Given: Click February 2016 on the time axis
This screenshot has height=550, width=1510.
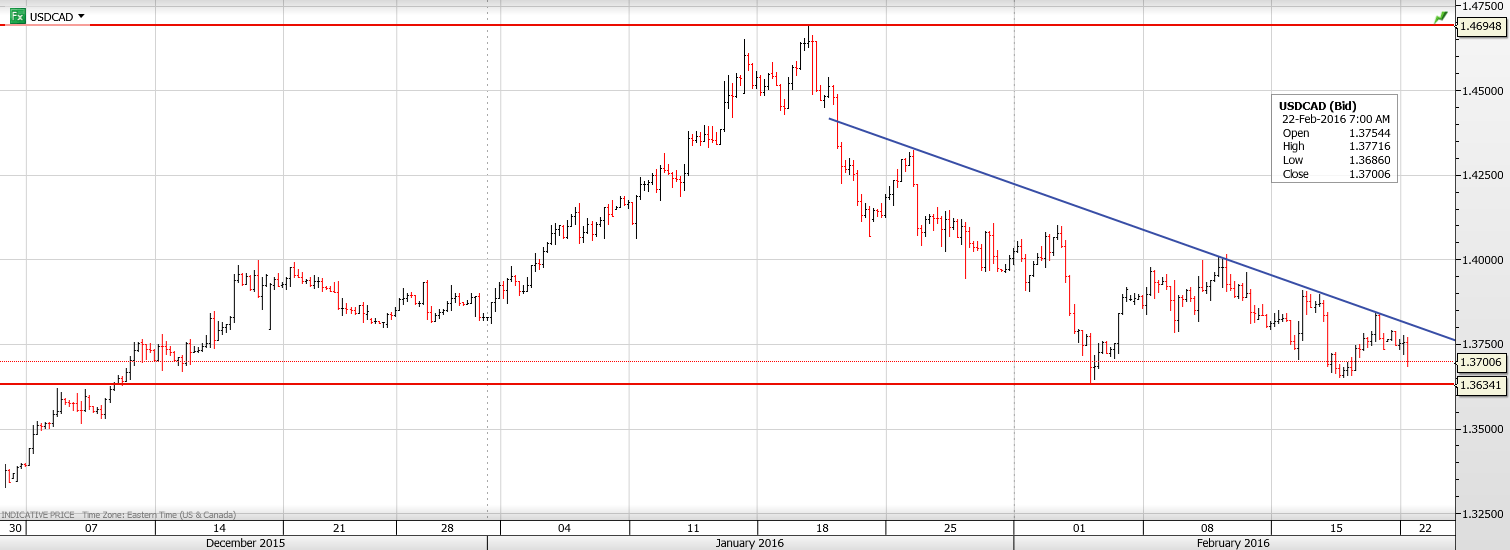Looking at the screenshot, I should [x=1232, y=543].
